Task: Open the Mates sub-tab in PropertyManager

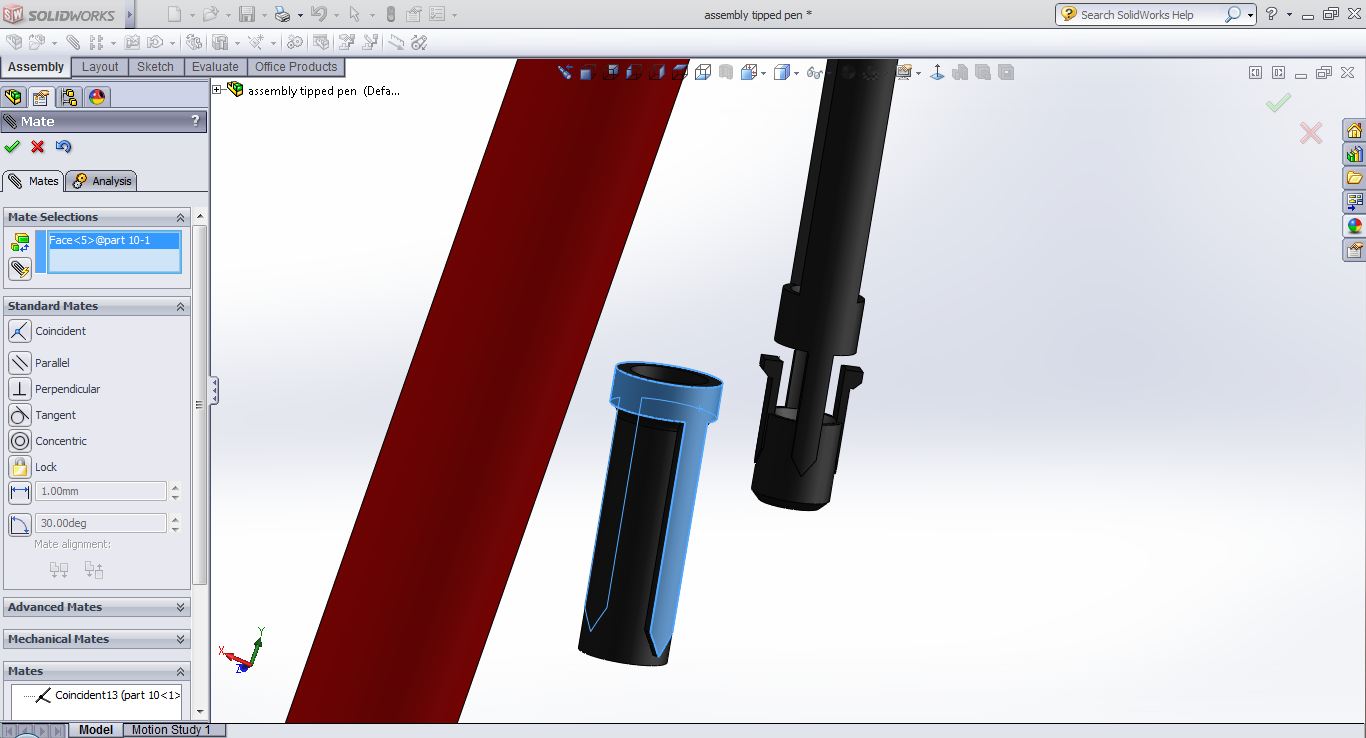Action: [x=33, y=181]
